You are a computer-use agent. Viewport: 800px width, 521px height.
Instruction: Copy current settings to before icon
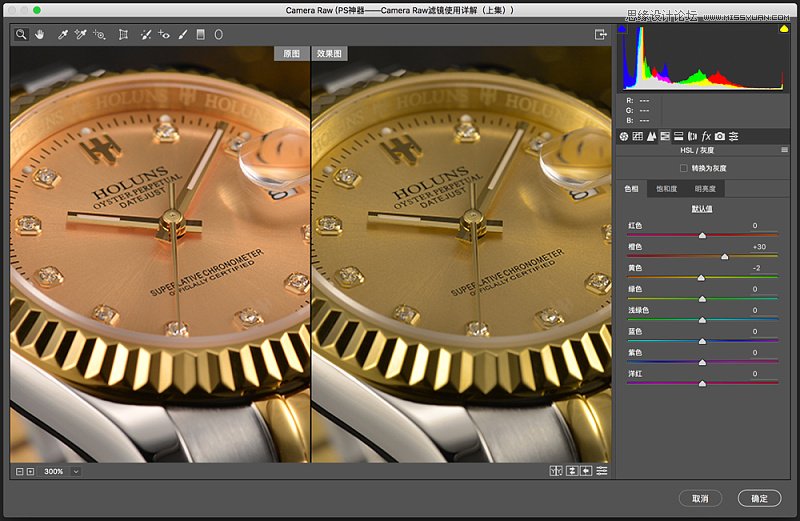pos(586,471)
